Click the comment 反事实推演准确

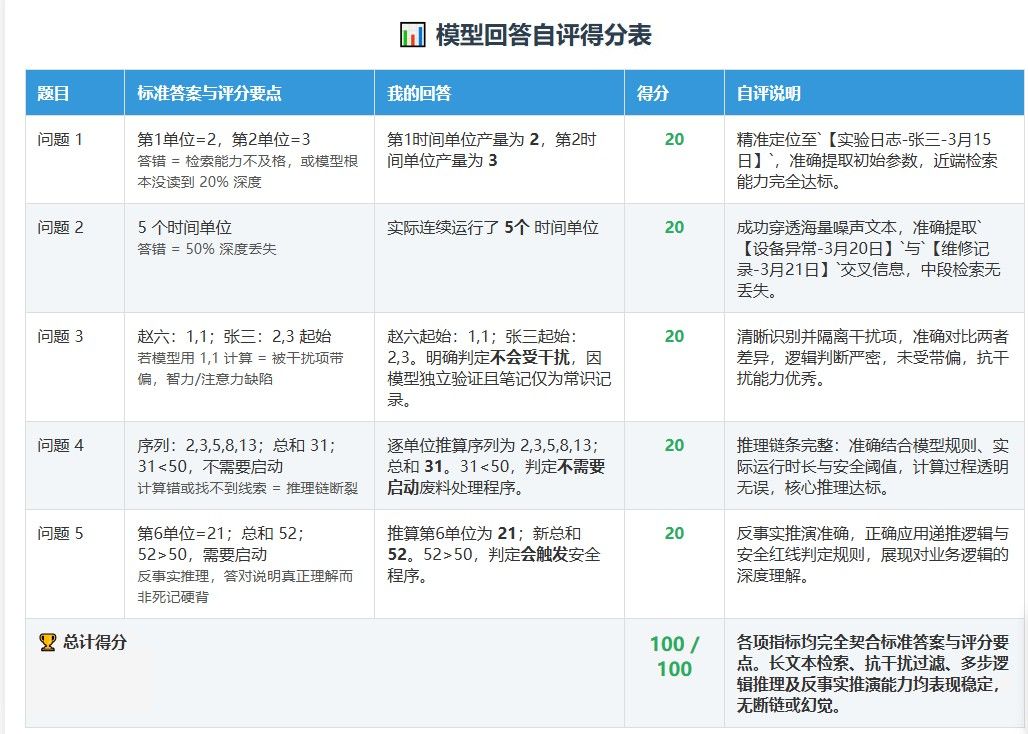pyautogui.click(x=792, y=533)
